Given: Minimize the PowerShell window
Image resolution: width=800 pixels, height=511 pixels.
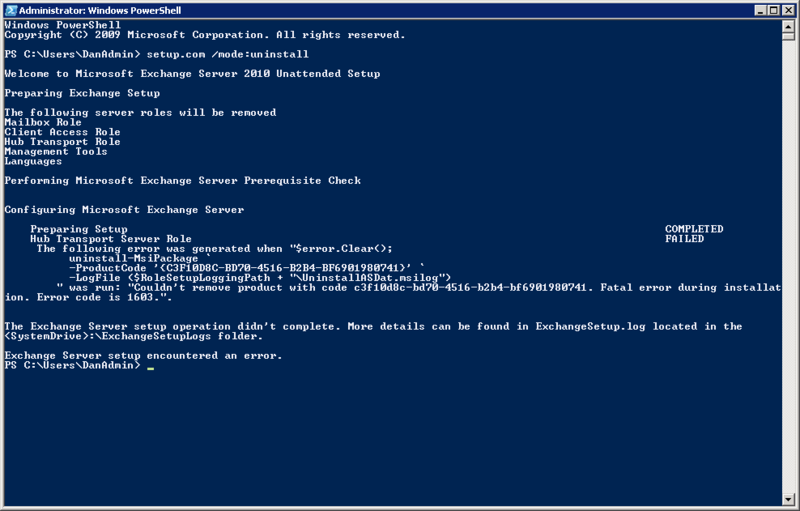Looking at the screenshot, I should point(761,10).
